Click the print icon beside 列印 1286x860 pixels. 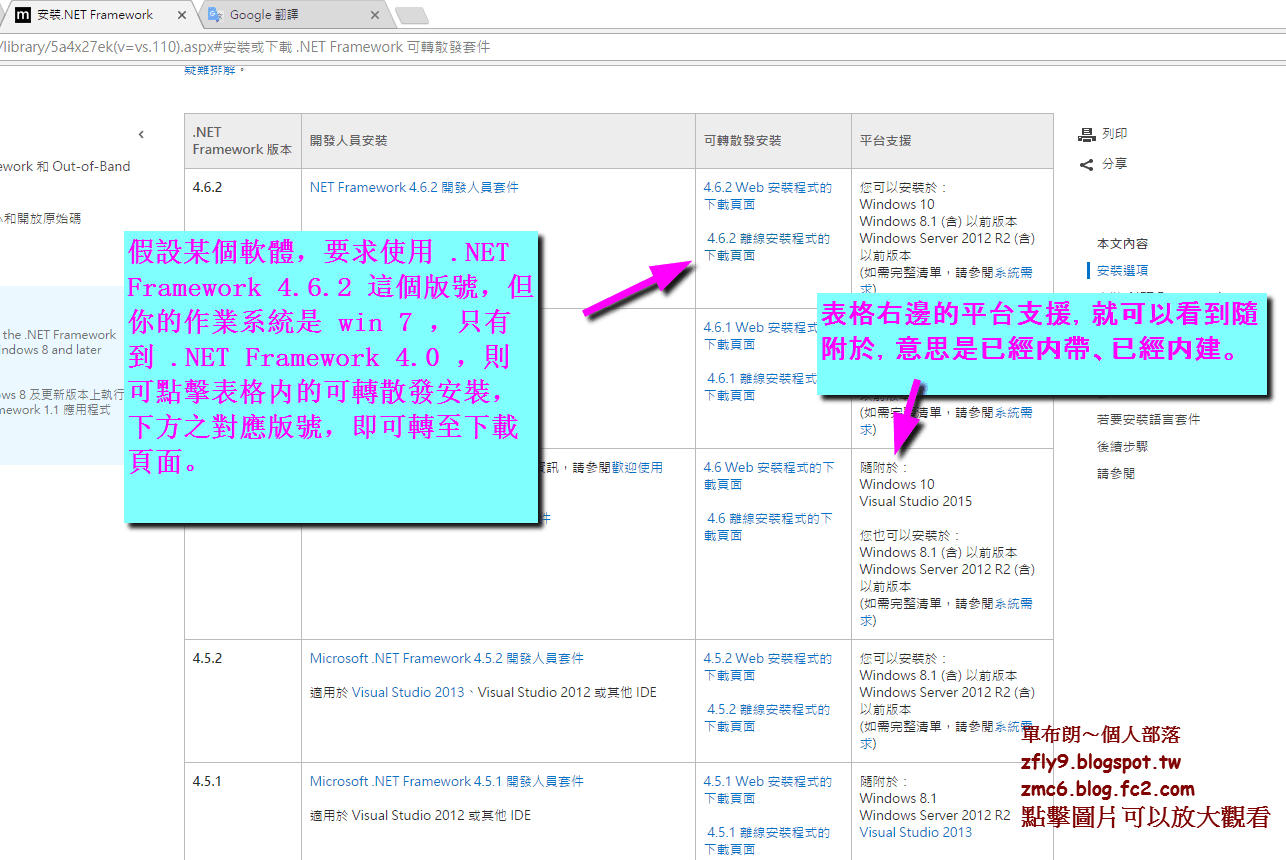(x=1087, y=135)
